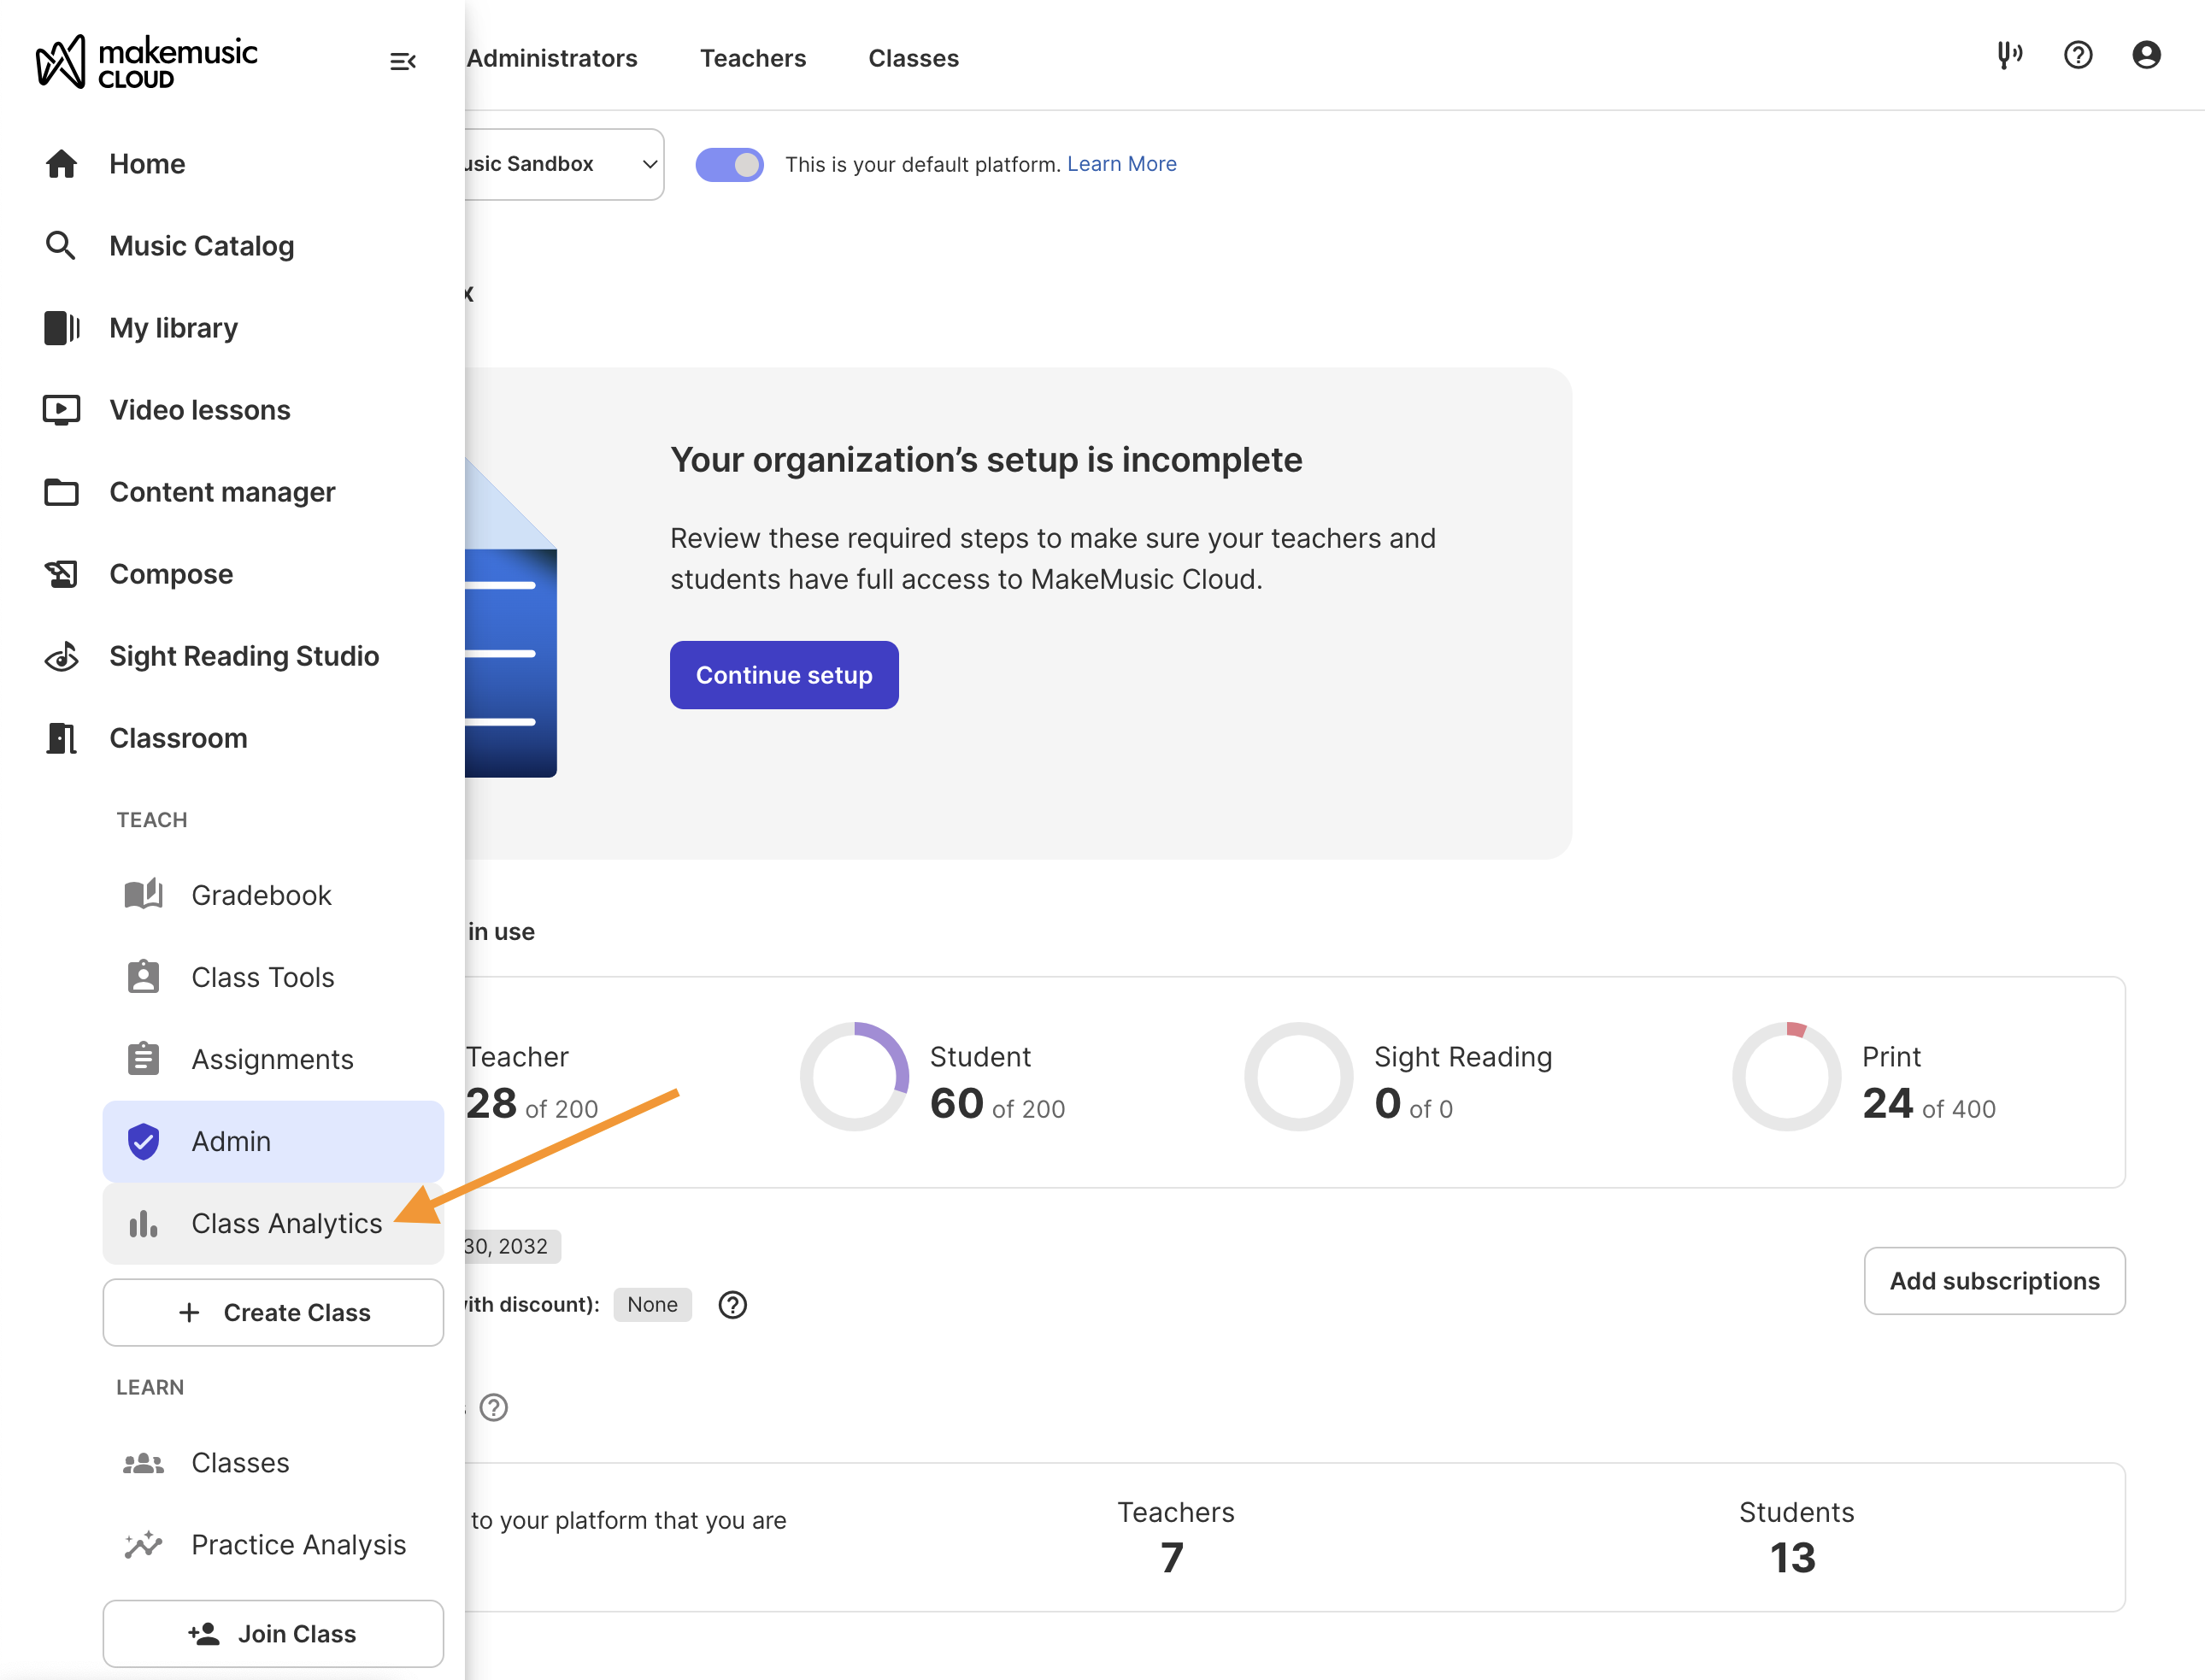Click the help icon above platform summary

494,1408
